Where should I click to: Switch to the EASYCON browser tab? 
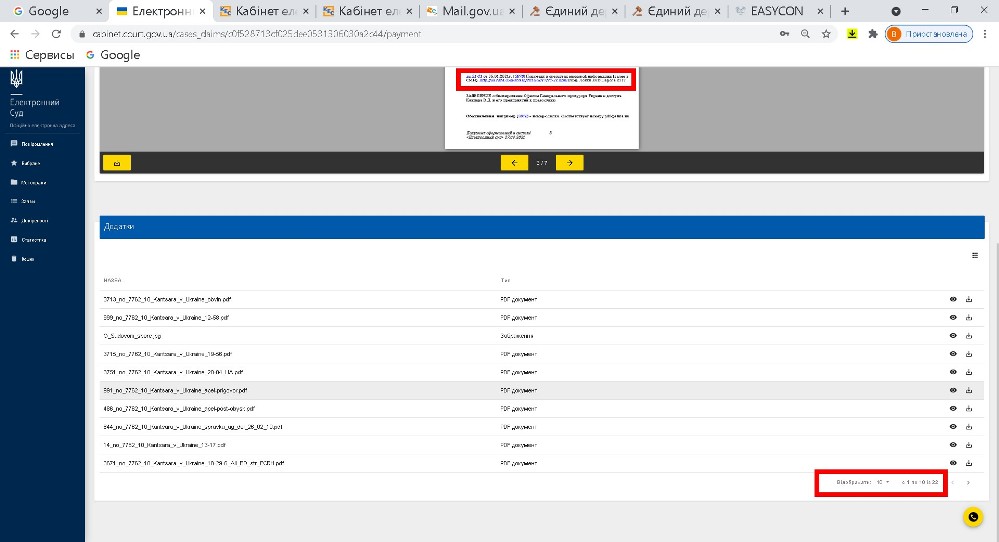pos(780,11)
